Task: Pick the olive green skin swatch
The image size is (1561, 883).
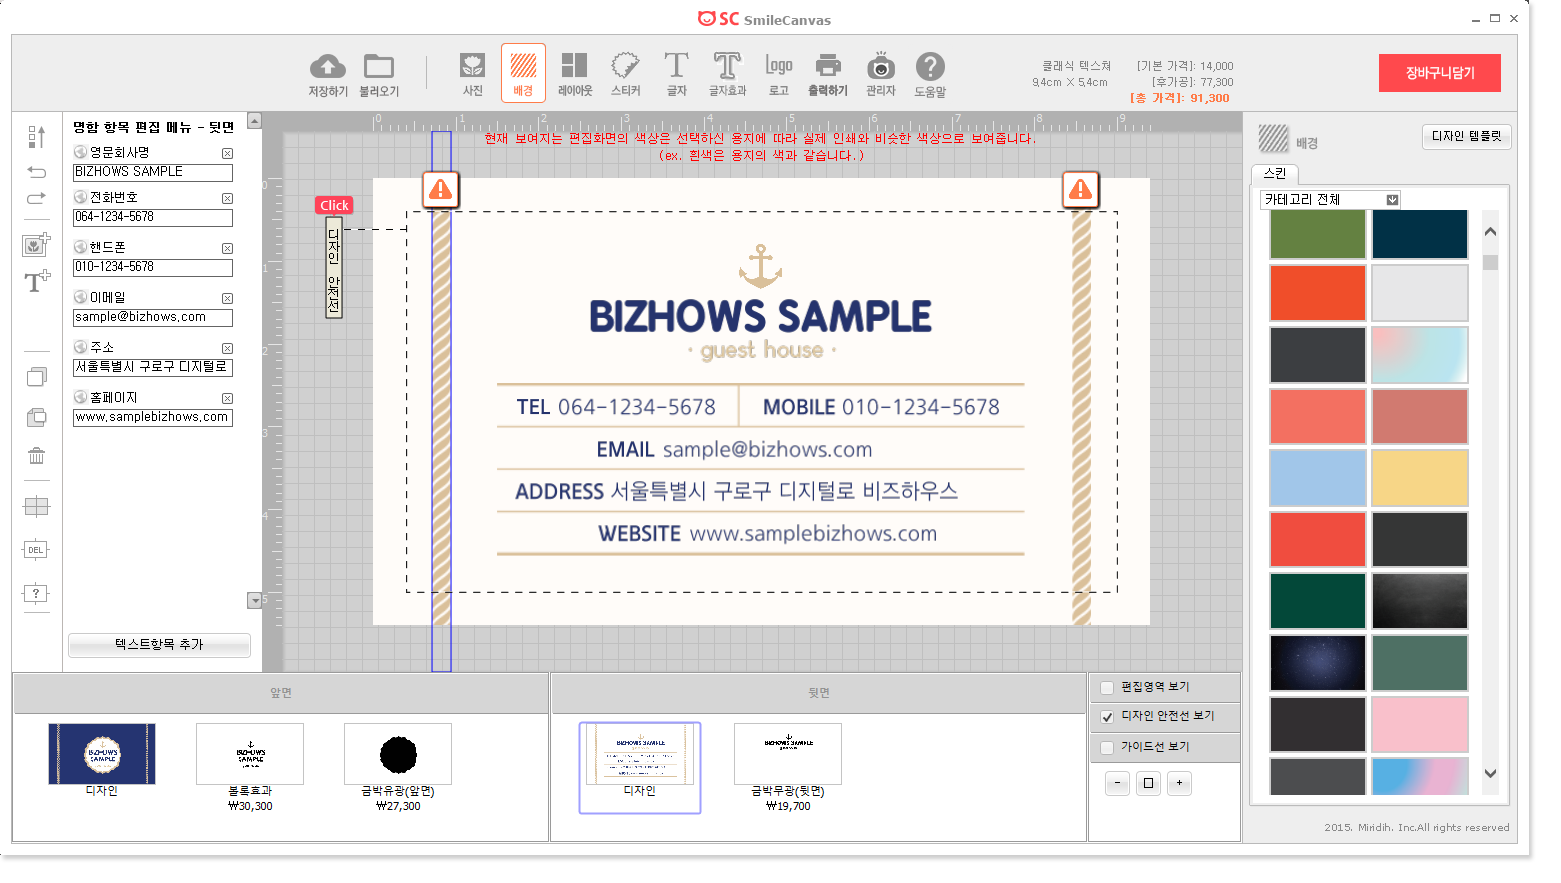Action: pos(1317,234)
